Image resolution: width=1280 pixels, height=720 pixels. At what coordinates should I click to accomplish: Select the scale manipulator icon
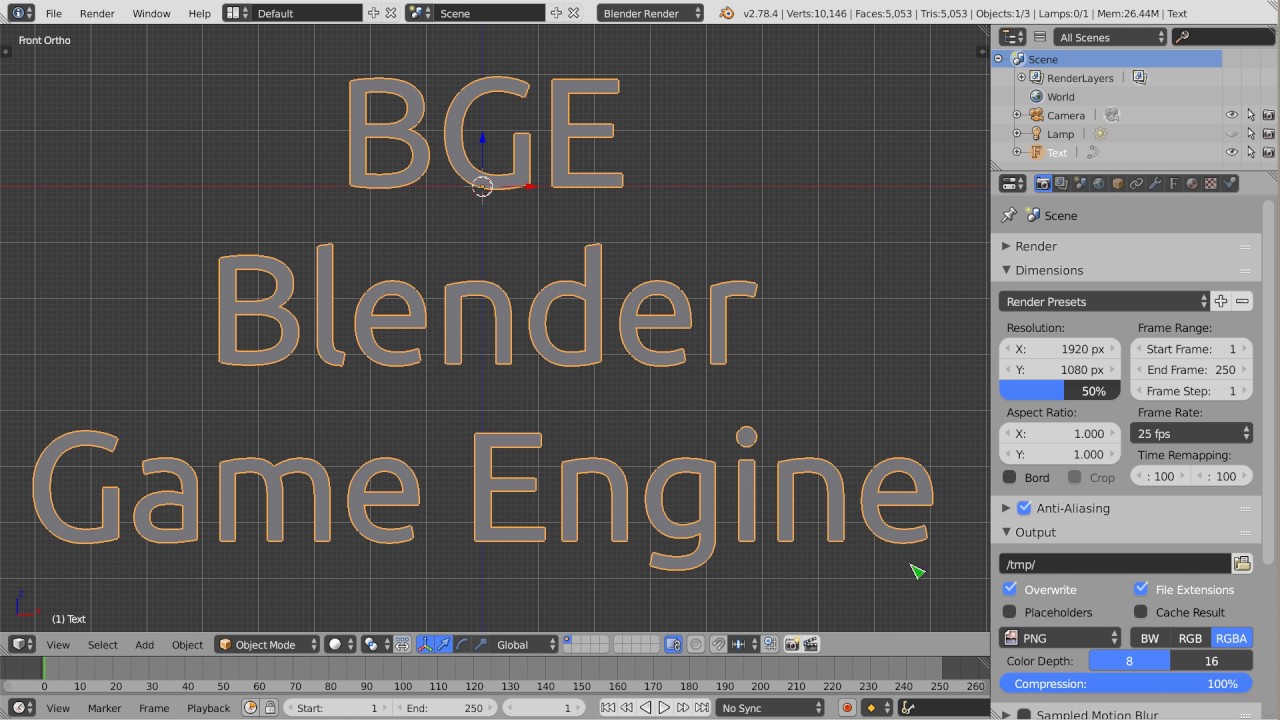481,645
